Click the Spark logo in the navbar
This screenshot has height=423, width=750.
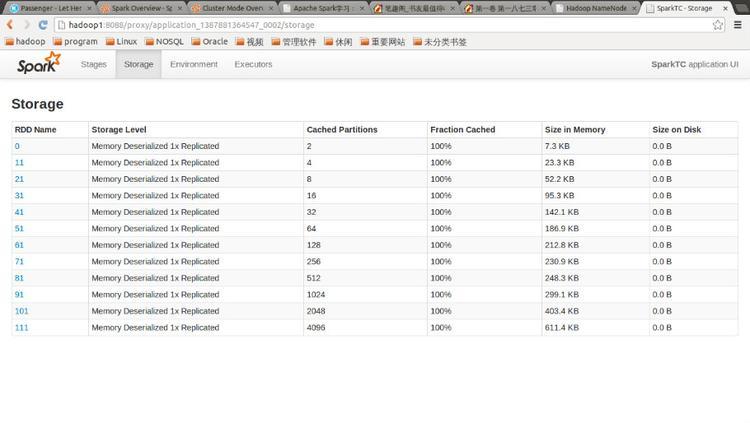click(x=38, y=64)
